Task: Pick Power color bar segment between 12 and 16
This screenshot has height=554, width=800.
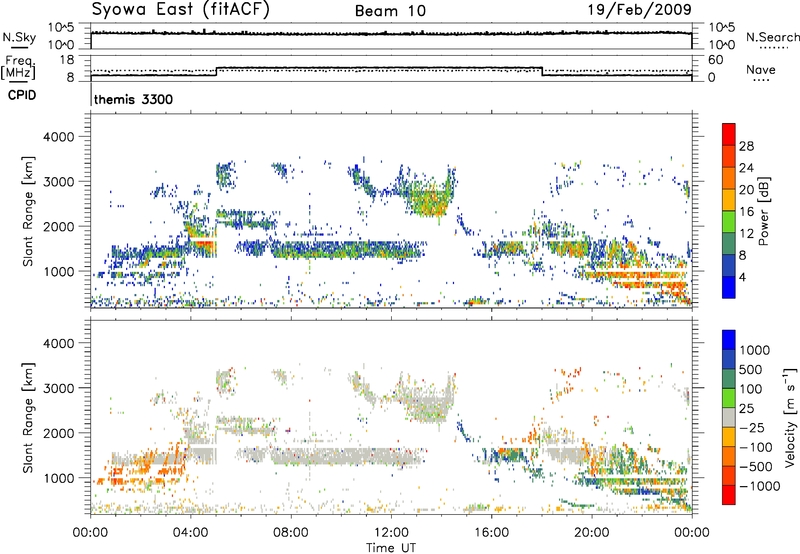Action: [729, 222]
